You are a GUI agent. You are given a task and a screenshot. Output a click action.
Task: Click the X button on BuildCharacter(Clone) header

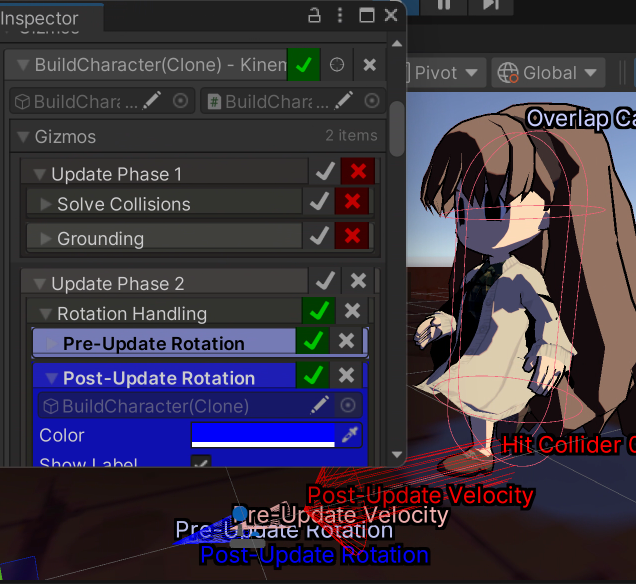370,65
